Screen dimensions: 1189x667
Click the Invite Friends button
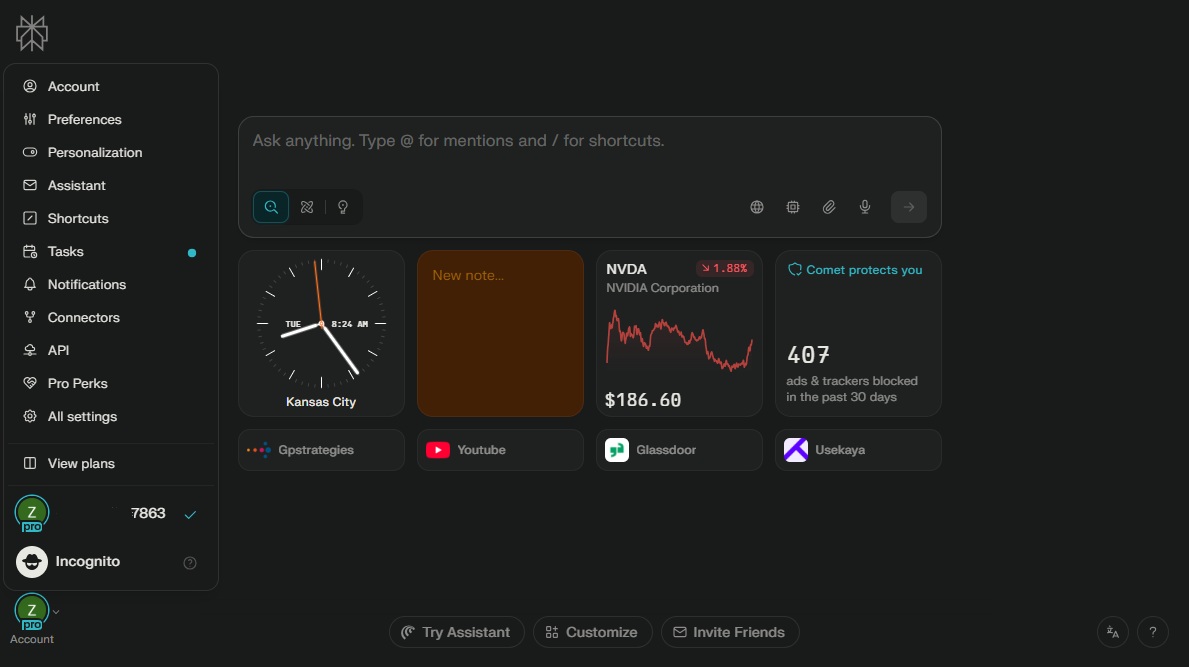pos(729,632)
